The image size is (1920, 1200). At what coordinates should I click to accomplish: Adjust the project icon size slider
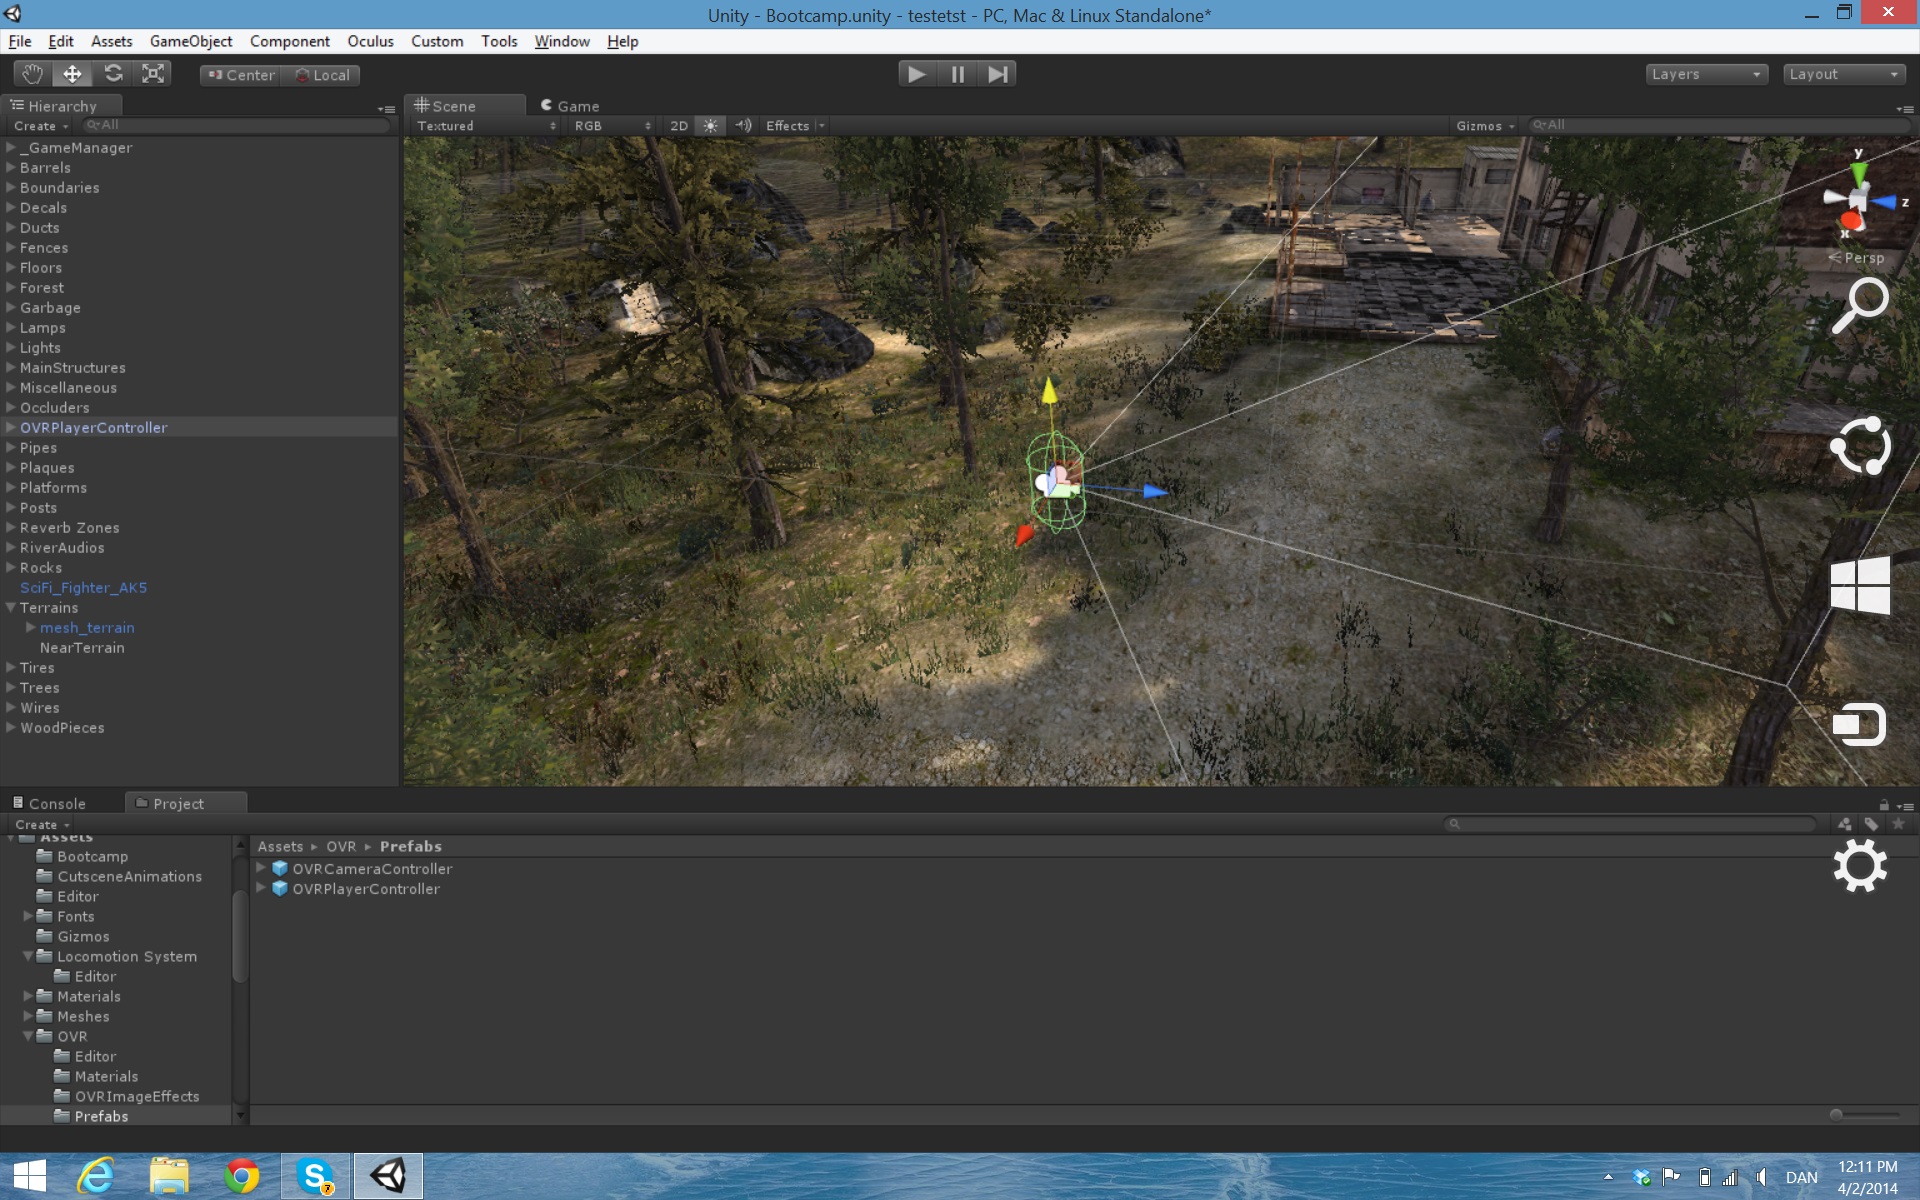click(1864, 1114)
